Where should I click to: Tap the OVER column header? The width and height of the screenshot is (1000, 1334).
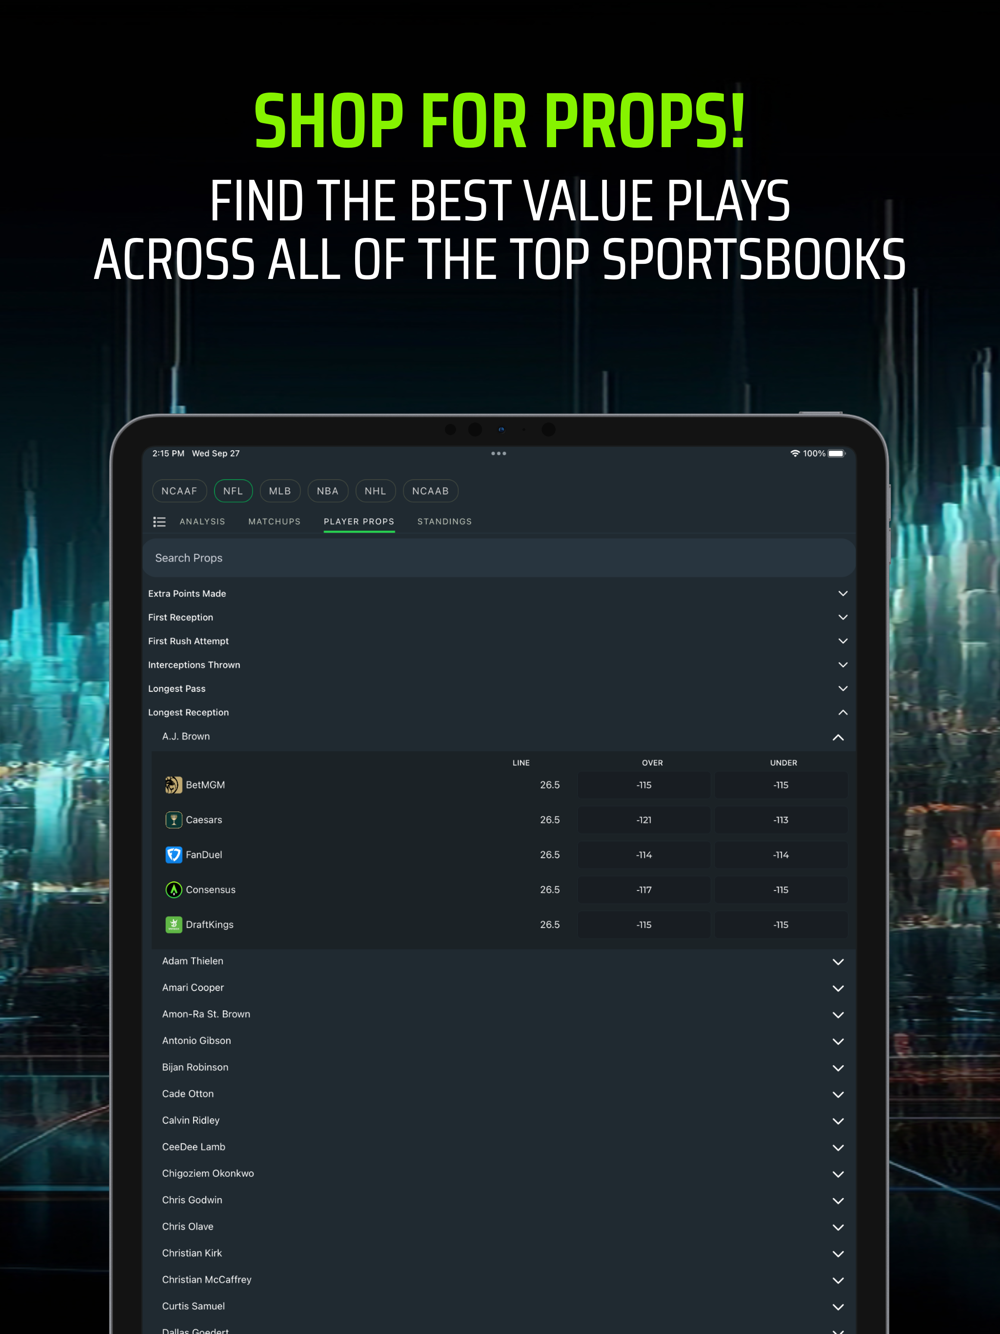coord(652,763)
